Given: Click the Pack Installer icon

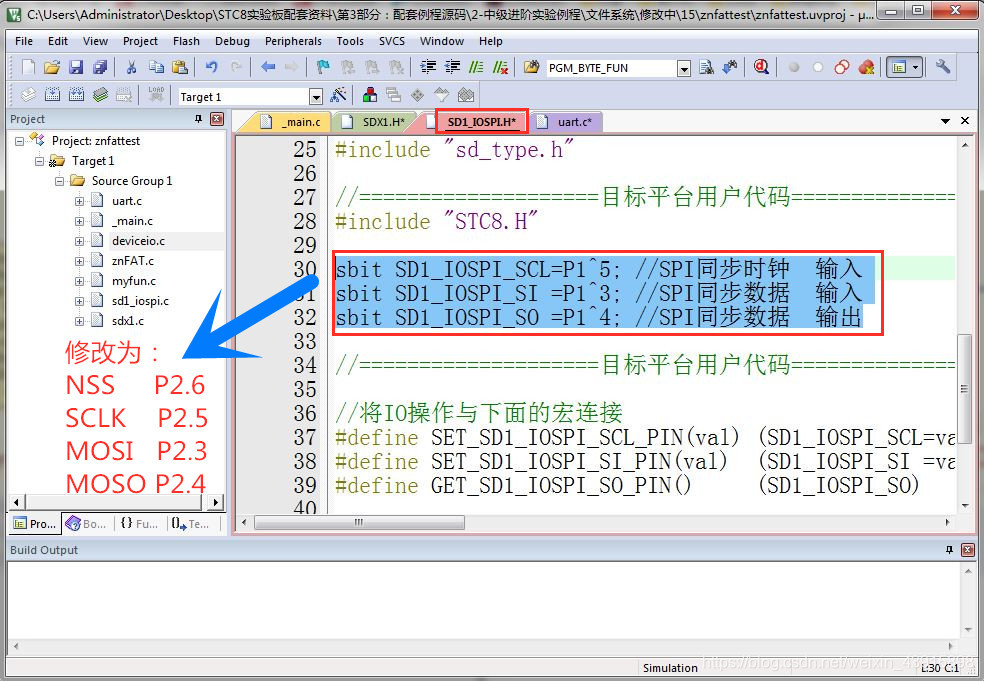Looking at the screenshot, I should pos(466,95).
